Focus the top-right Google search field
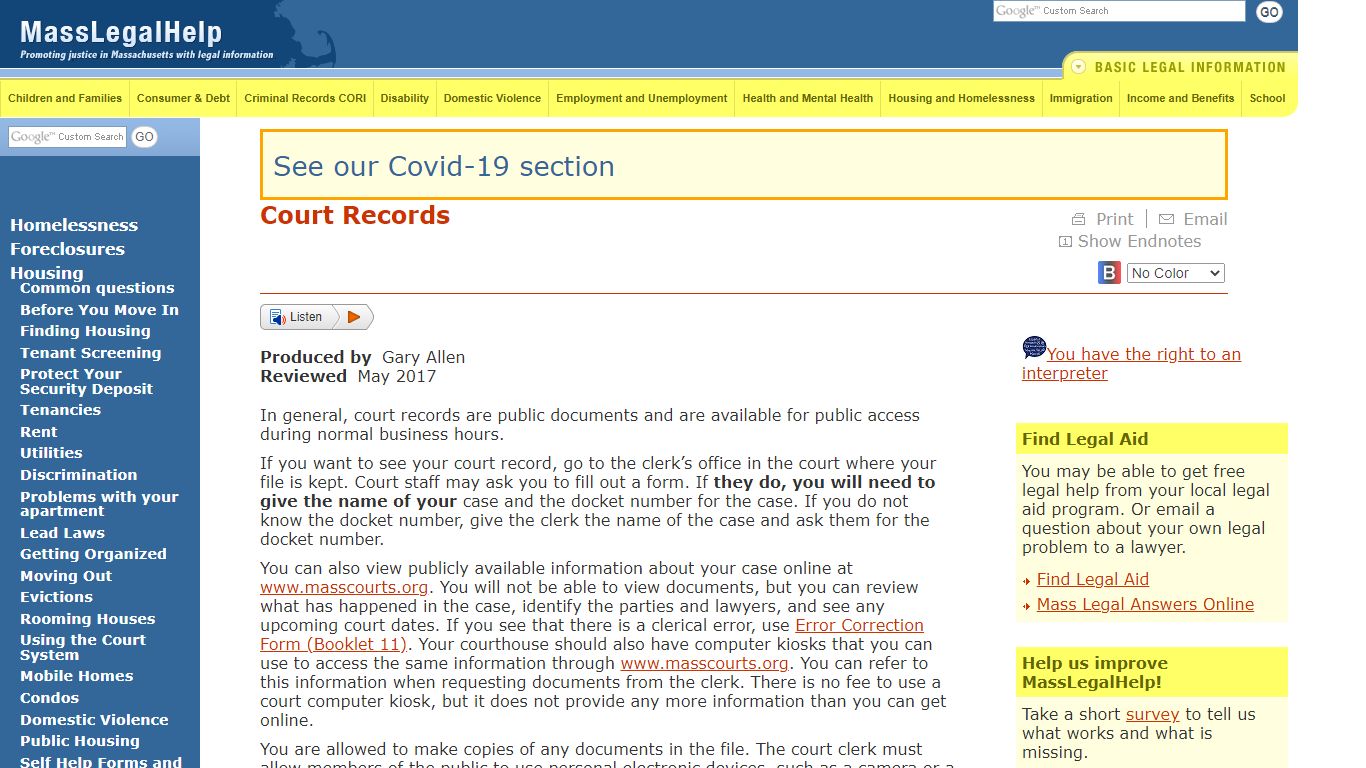The image size is (1366, 768). point(1118,11)
